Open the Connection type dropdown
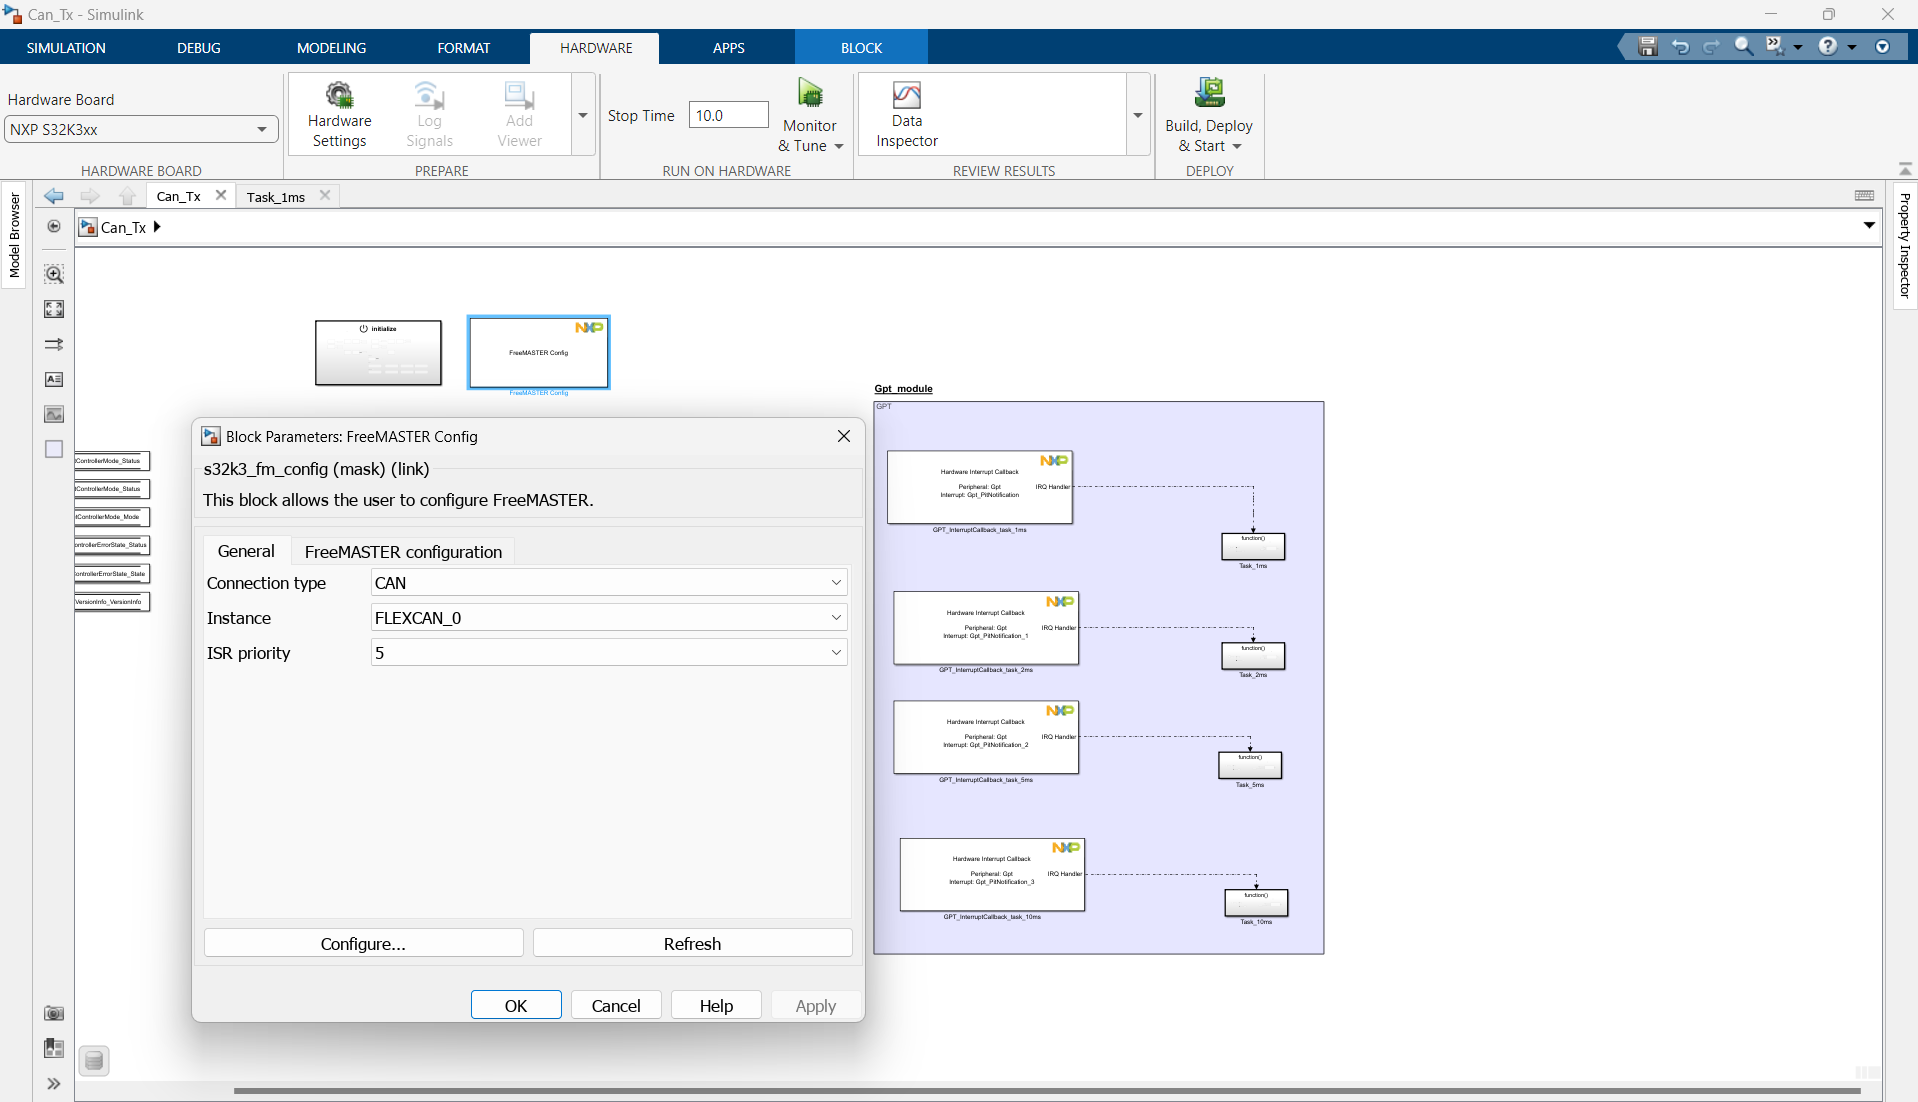 coord(835,582)
